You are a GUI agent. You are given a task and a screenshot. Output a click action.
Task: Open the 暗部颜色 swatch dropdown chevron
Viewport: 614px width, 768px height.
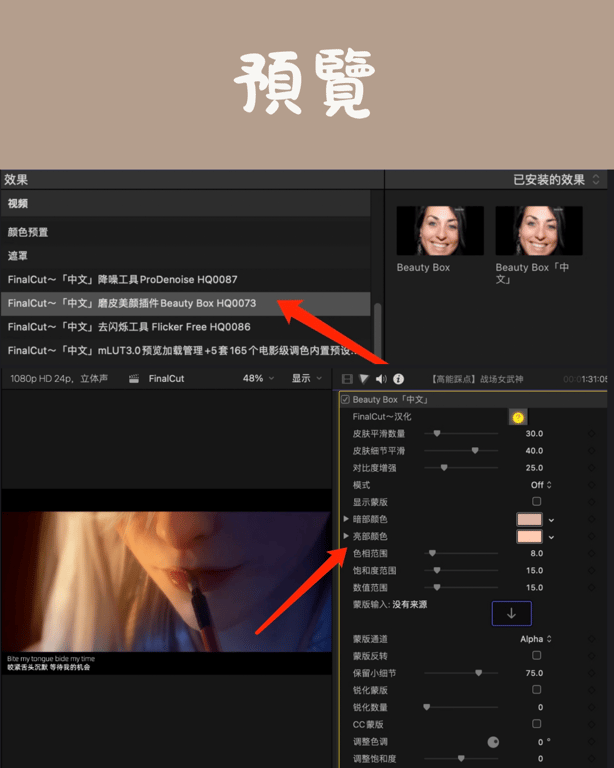click(x=551, y=520)
